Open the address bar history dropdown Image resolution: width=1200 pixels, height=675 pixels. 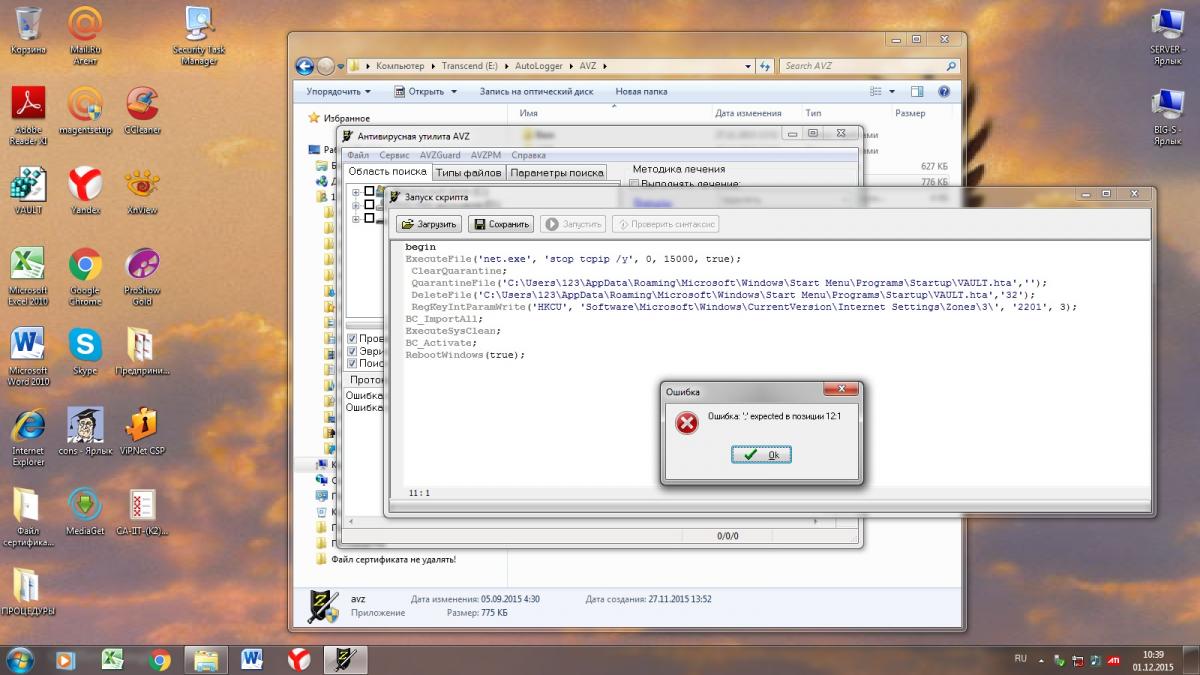point(748,66)
